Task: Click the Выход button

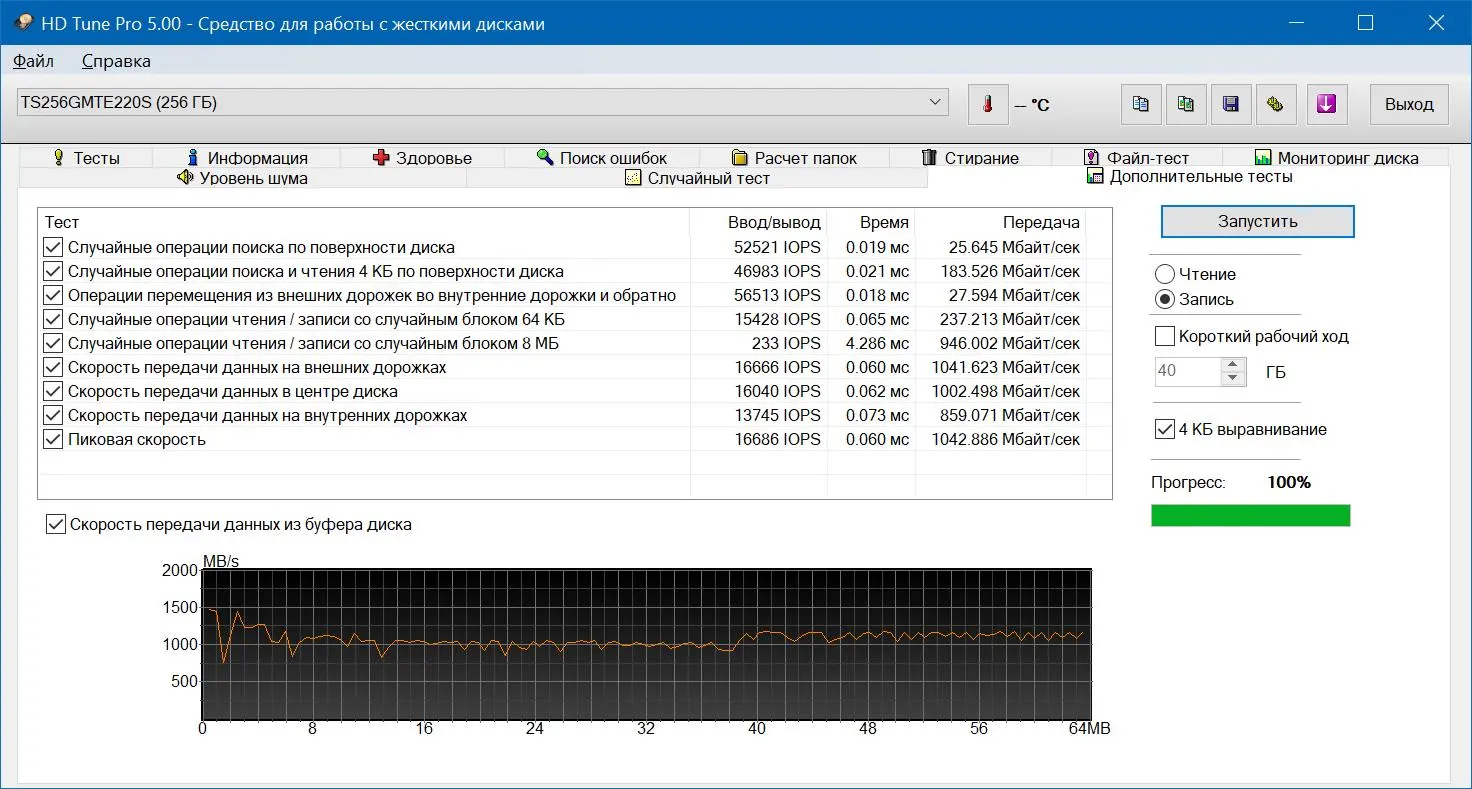Action: 1409,104
